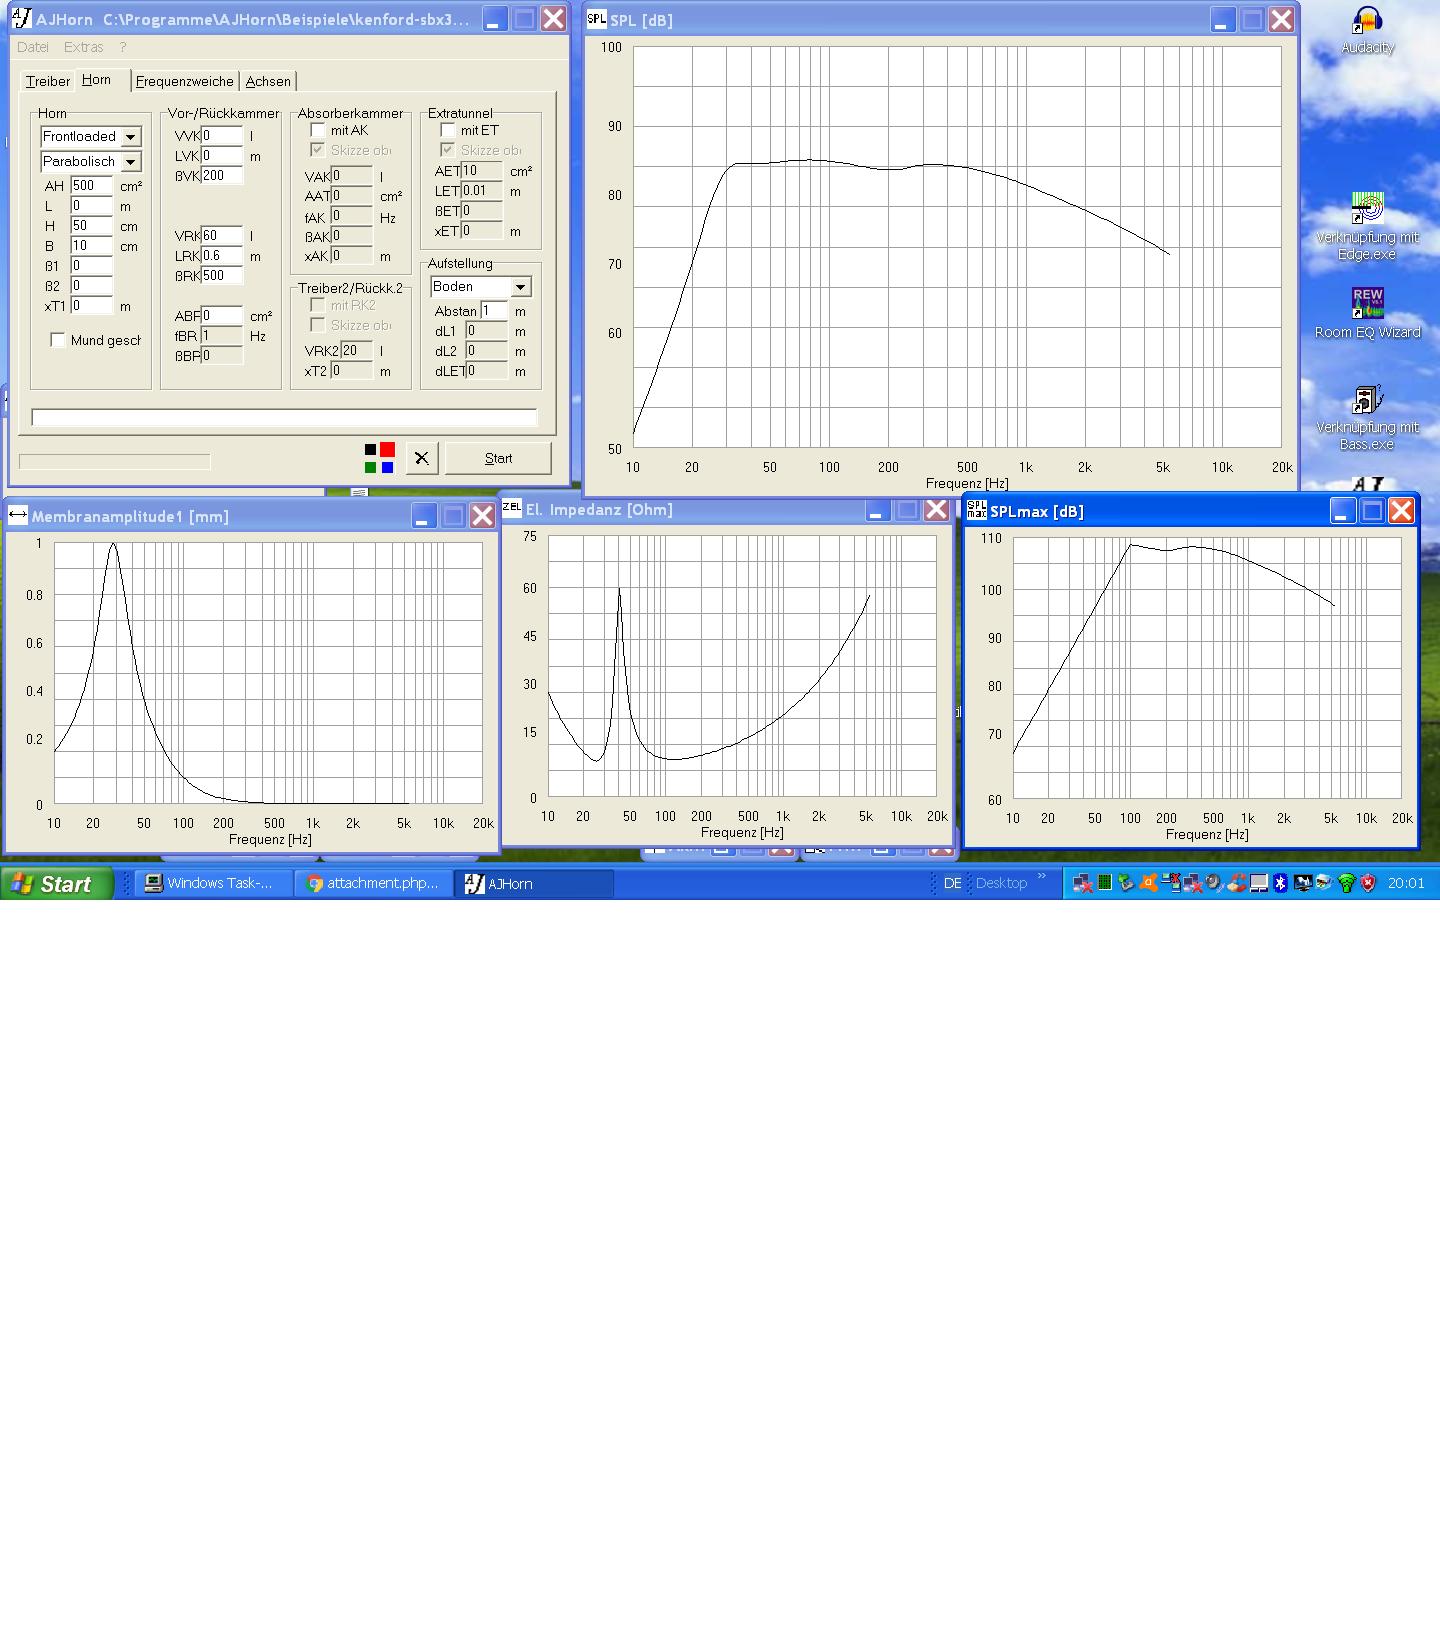The height and width of the screenshot is (1647, 1440).
Task: Toggle the 'Mund geschl' checkbox
Action: click(58, 340)
